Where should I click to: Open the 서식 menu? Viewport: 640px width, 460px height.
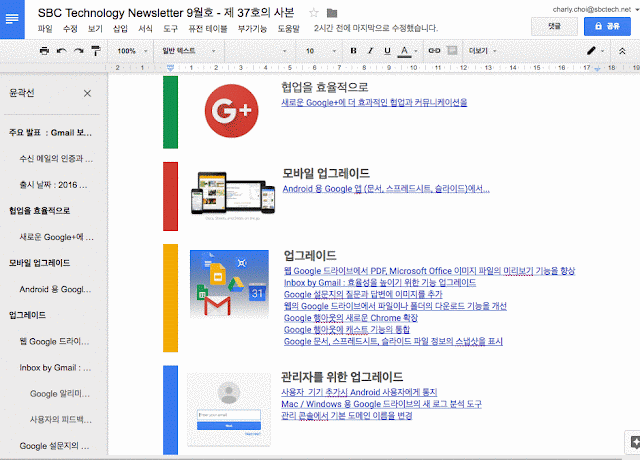(x=145, y=29)
